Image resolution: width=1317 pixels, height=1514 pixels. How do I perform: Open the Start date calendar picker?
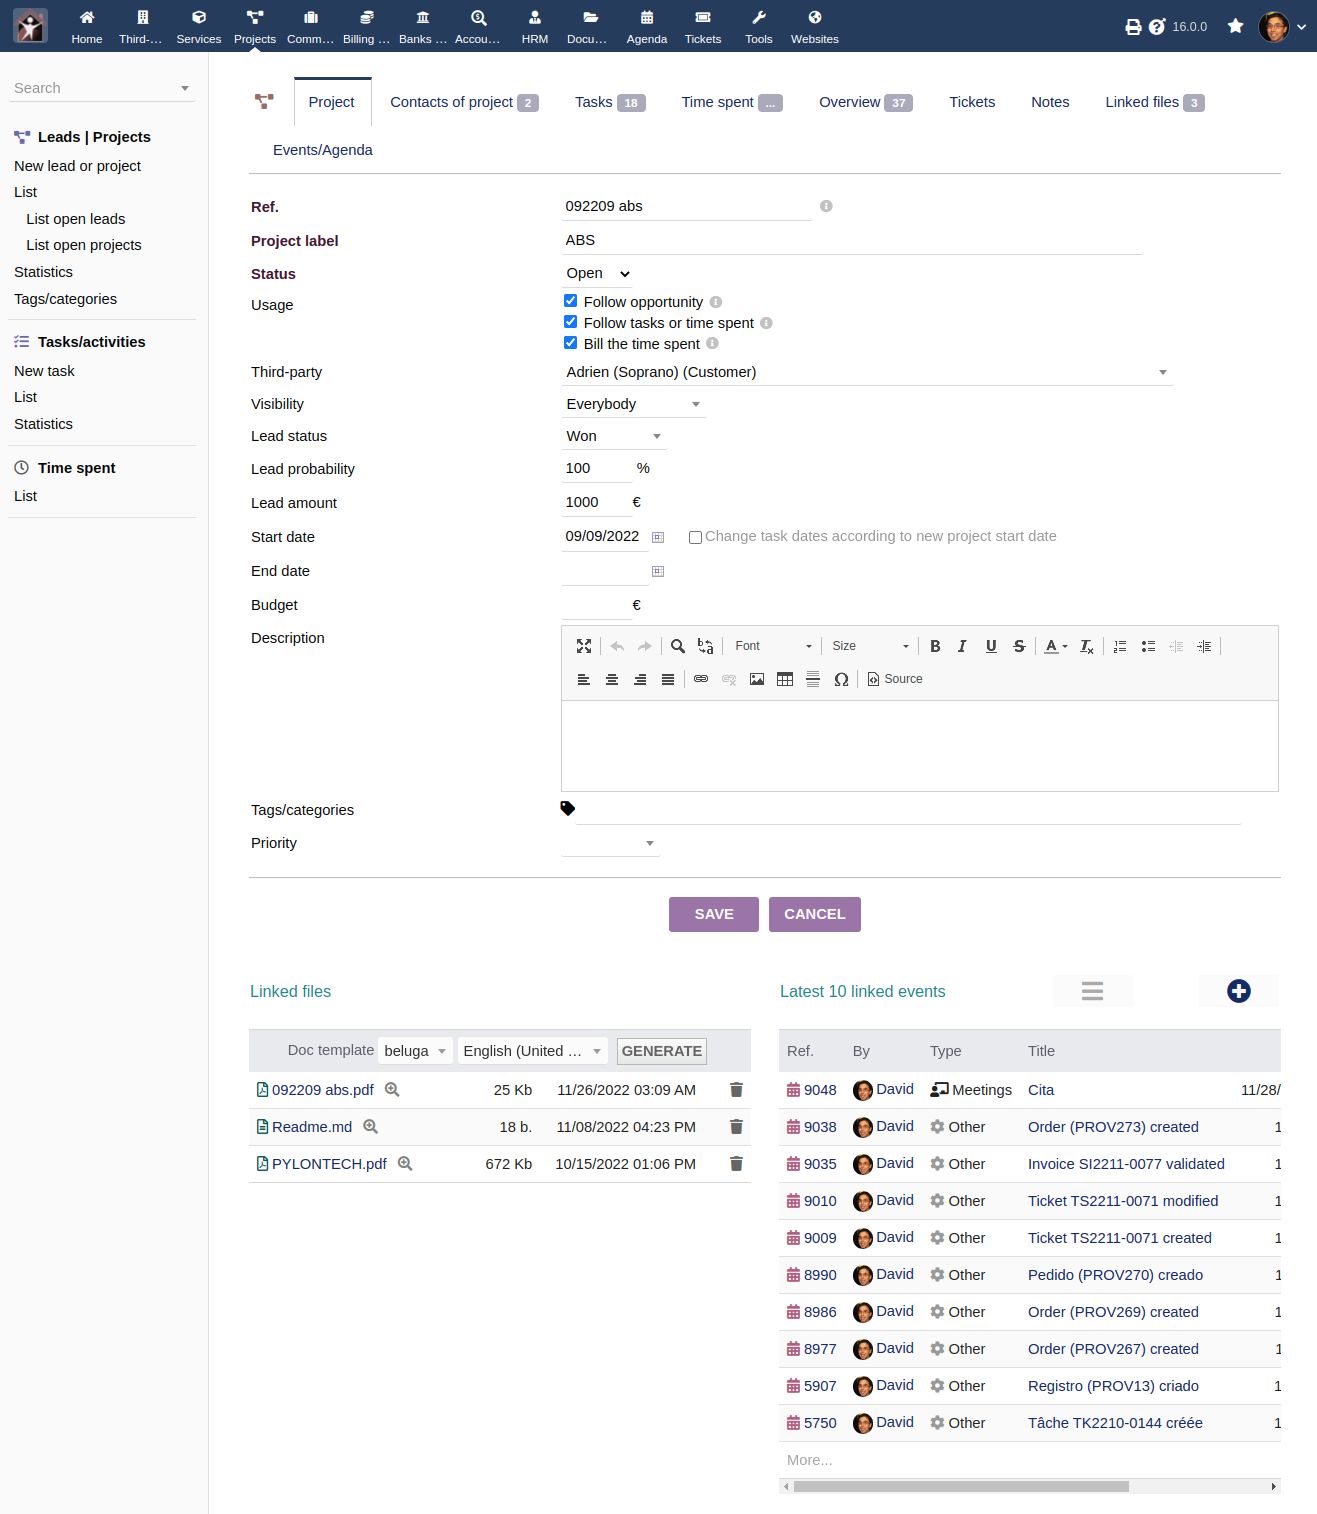pos(658,537)
